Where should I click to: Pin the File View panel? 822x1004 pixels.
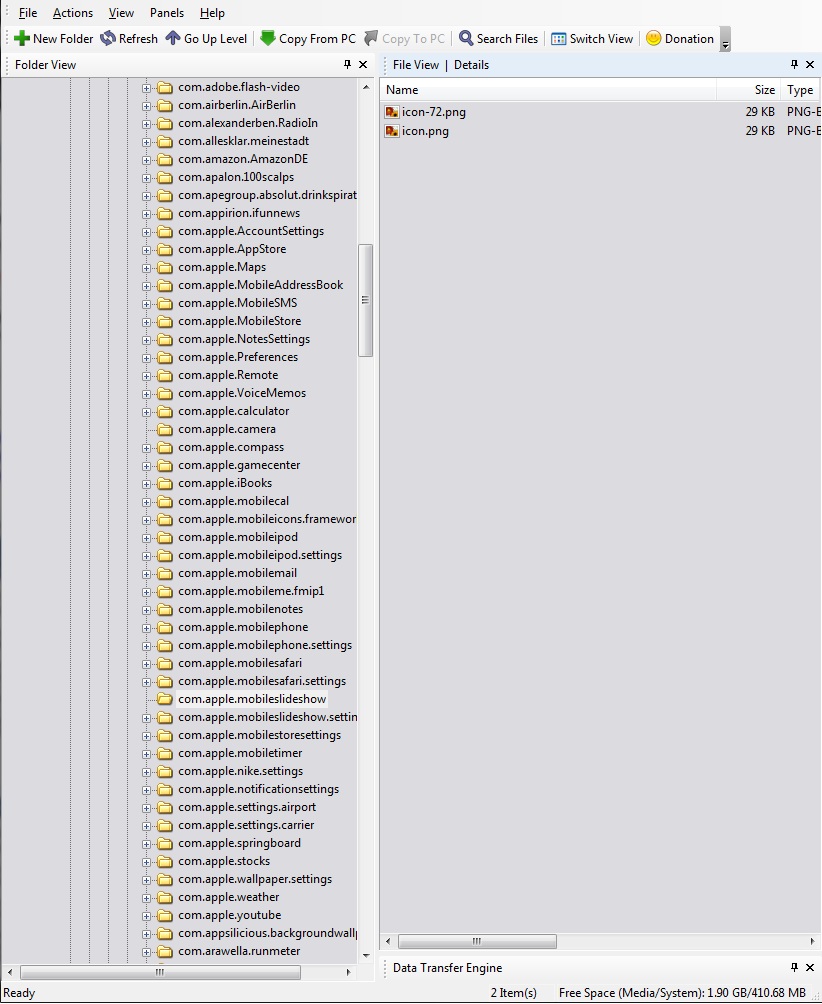pyautogui.click(x=794, y=64)
